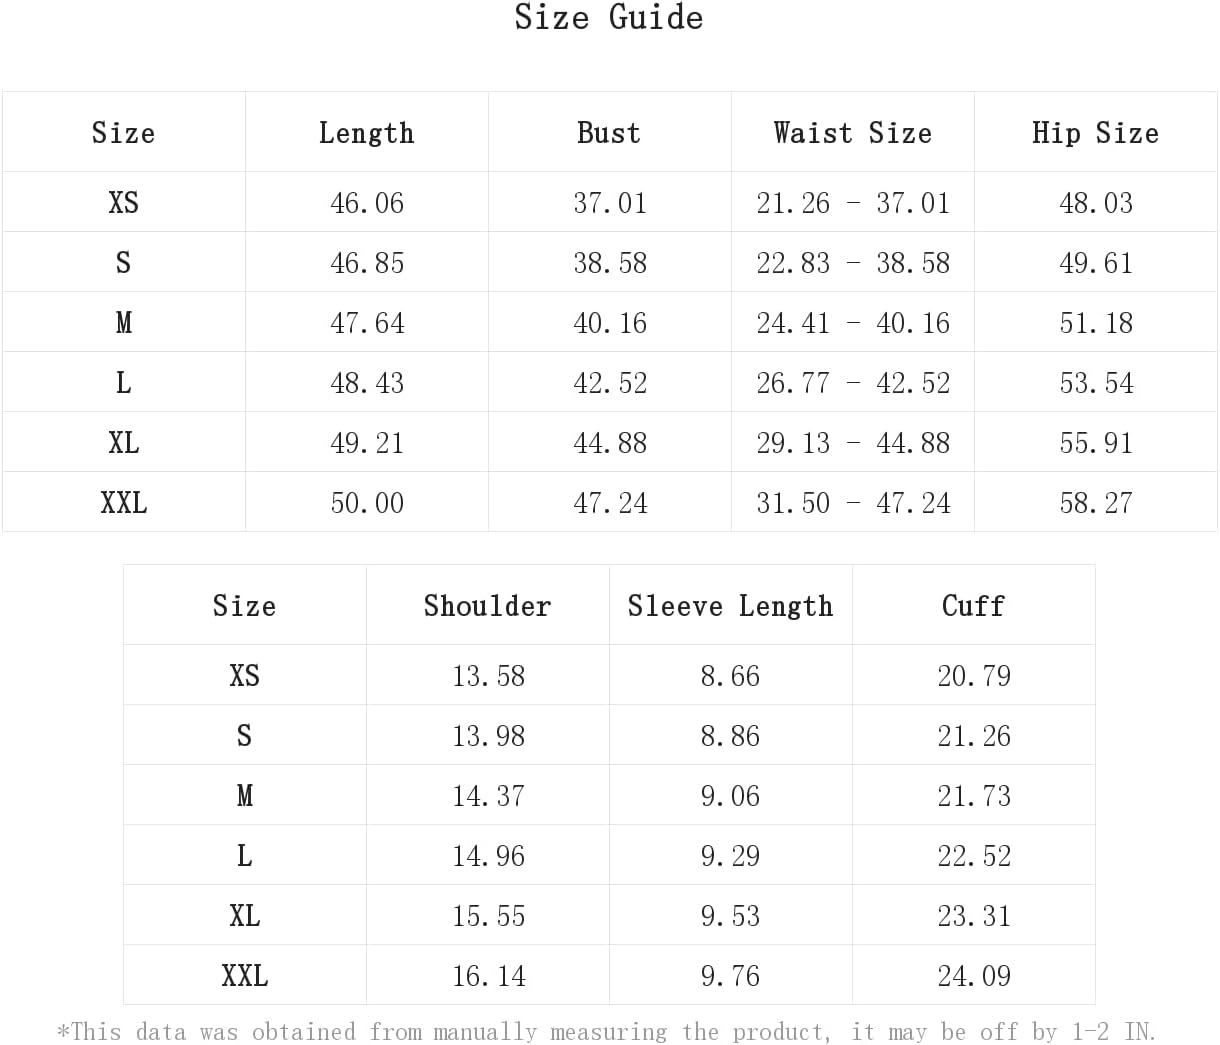This screenshot has height=1045, width=1220.
Task: Select the Waist Size column header
Action: [852, 133]
